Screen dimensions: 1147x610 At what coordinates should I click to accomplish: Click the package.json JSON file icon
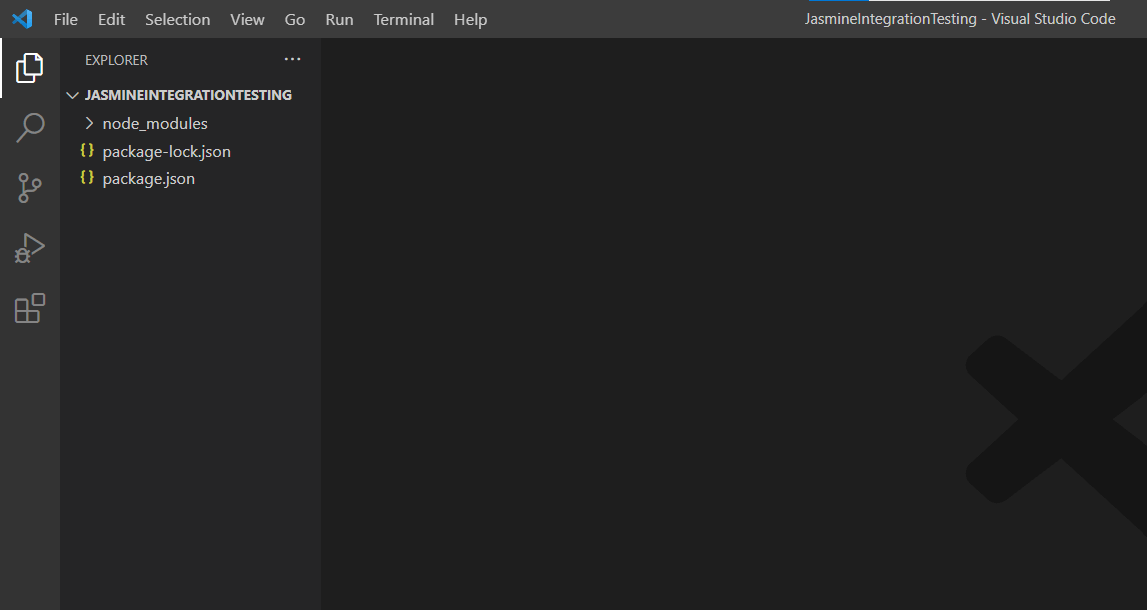(87, 178)
